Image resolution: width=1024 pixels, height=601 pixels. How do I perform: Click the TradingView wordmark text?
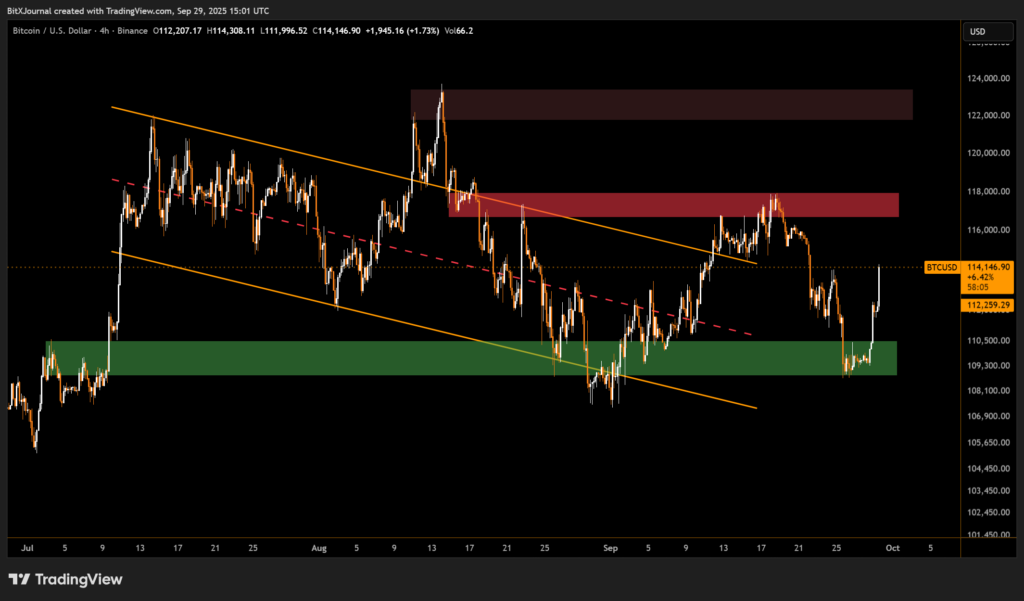click(79, 579)
